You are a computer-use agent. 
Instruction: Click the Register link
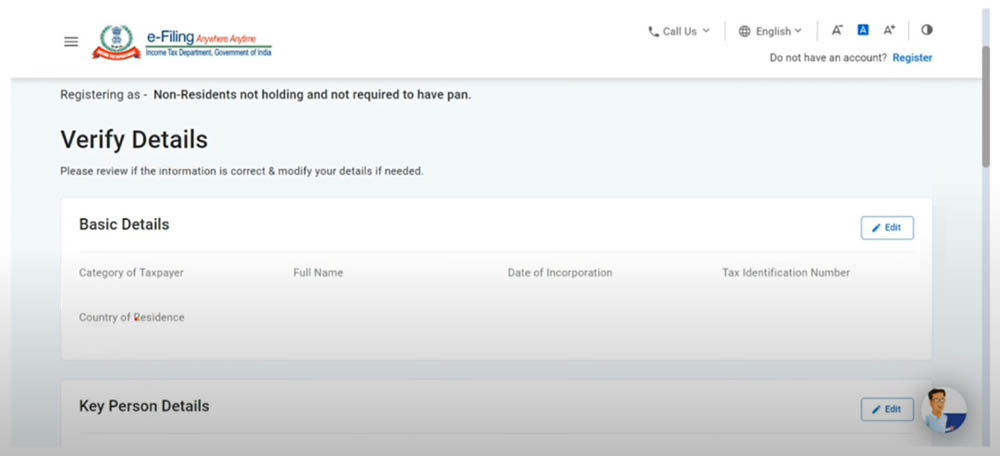pos(912,58)
